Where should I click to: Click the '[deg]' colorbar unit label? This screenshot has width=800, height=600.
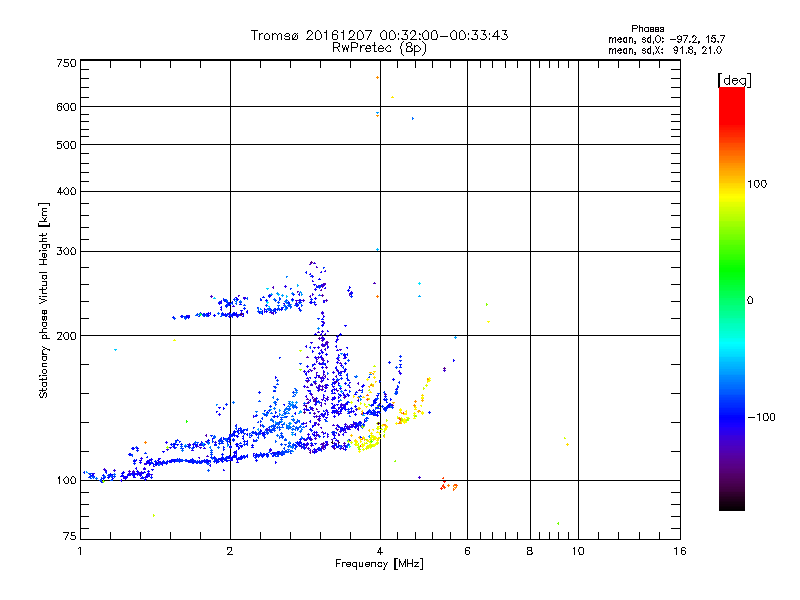coord(734,80)
